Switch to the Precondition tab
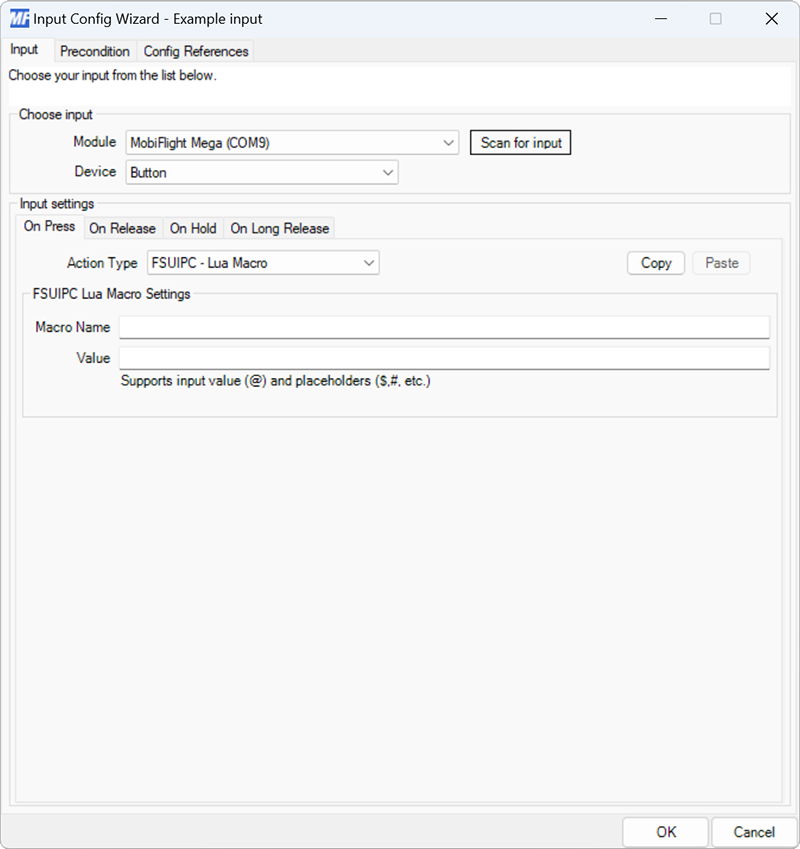The image size is (800, 849). [95, 51]
